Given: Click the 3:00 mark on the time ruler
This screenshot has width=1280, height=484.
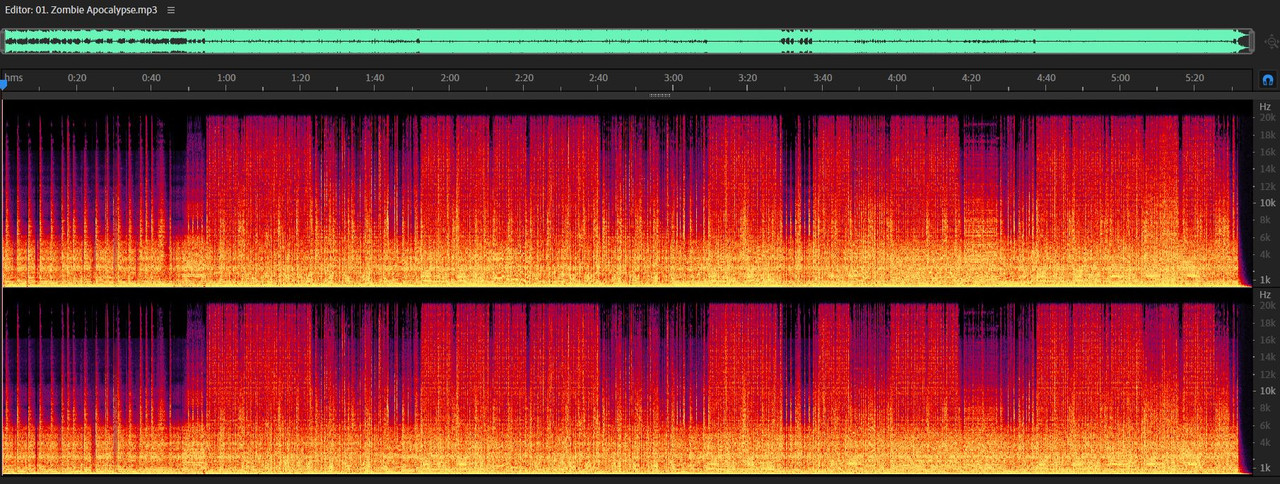Looking at the screenshot, I should pos(674,77).
